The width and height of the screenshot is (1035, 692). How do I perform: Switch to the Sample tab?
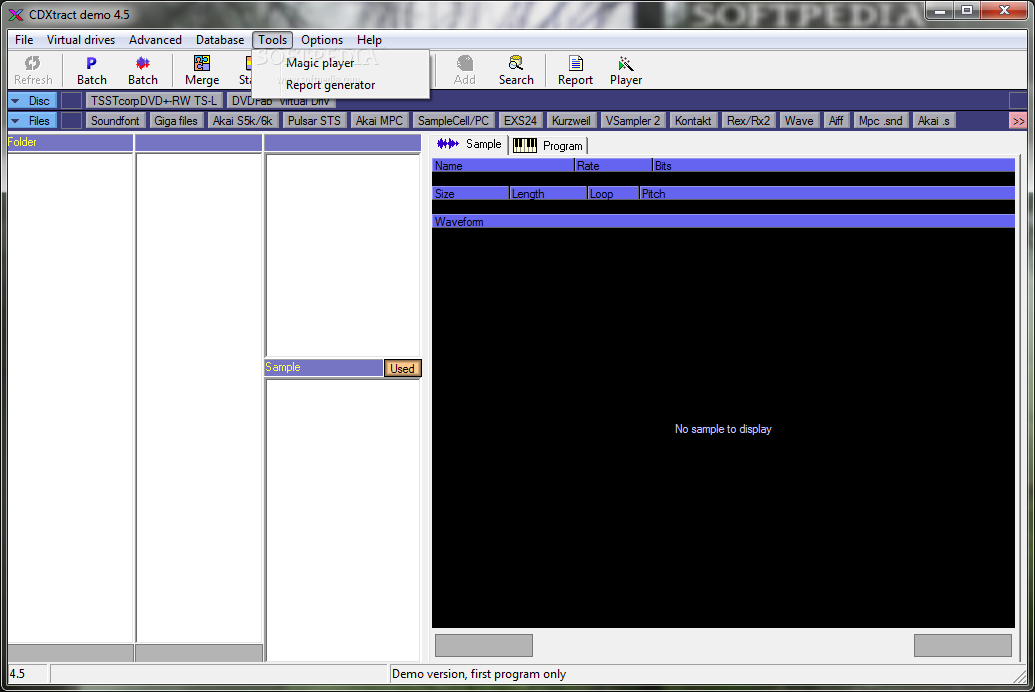(x=469, y=144)
